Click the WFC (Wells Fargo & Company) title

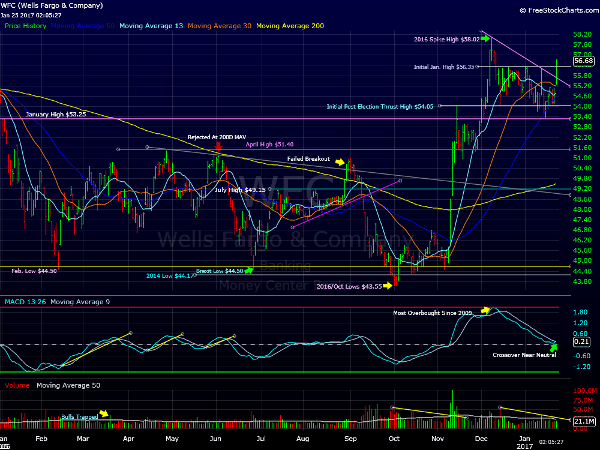(52, 6)
